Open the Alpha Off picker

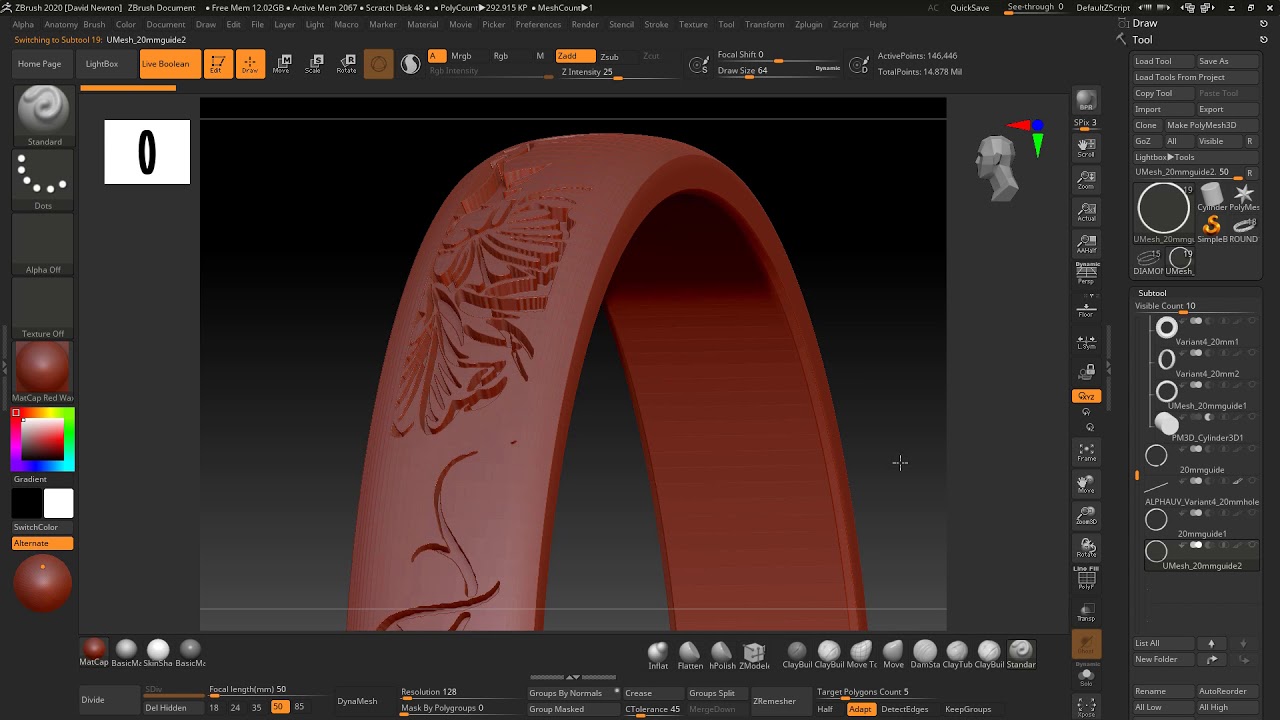43,245
